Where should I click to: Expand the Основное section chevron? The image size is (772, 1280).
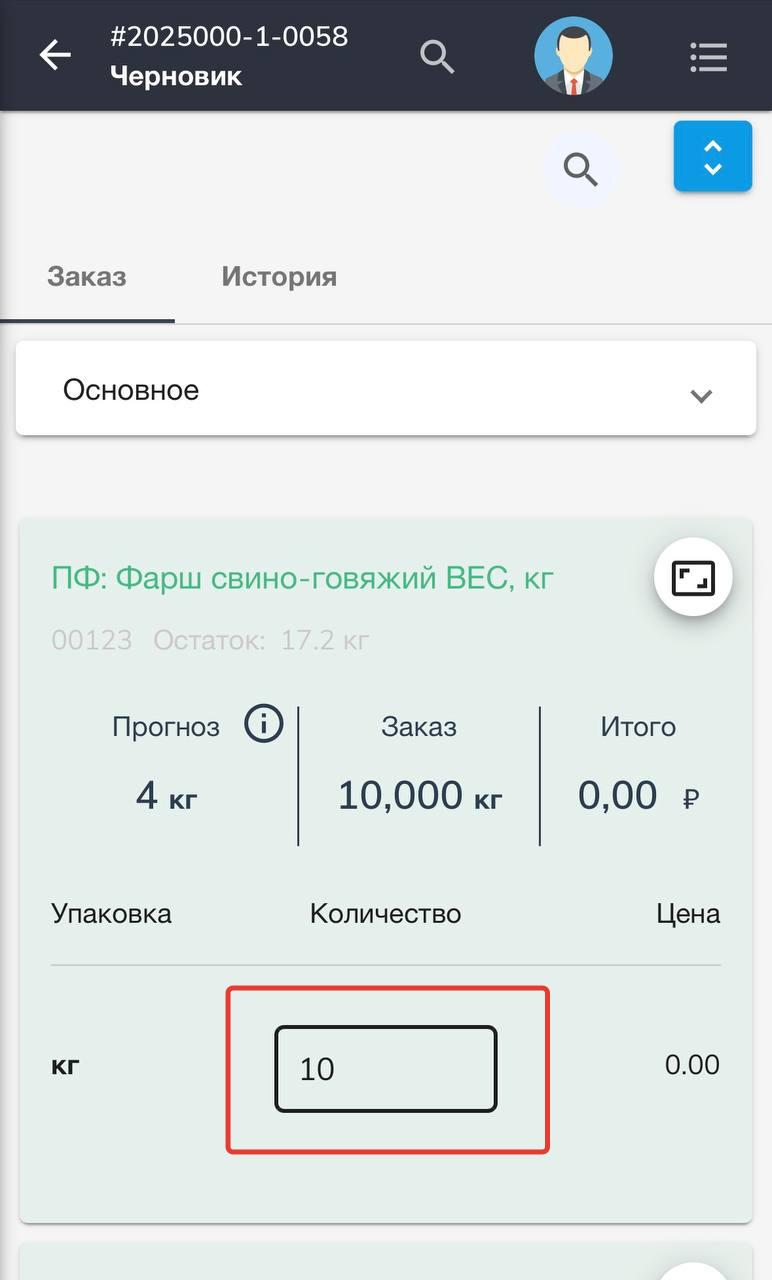701,395
